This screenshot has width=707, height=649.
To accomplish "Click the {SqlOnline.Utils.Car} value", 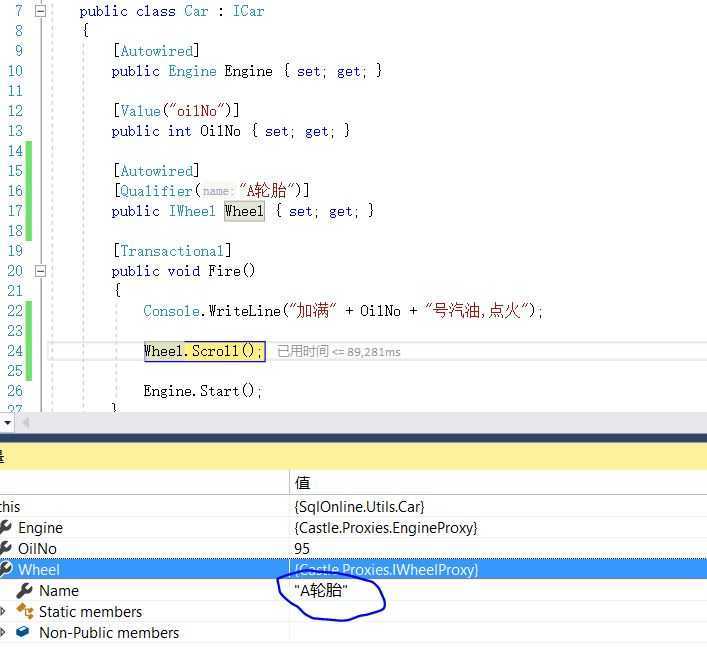I will point(359,506).
